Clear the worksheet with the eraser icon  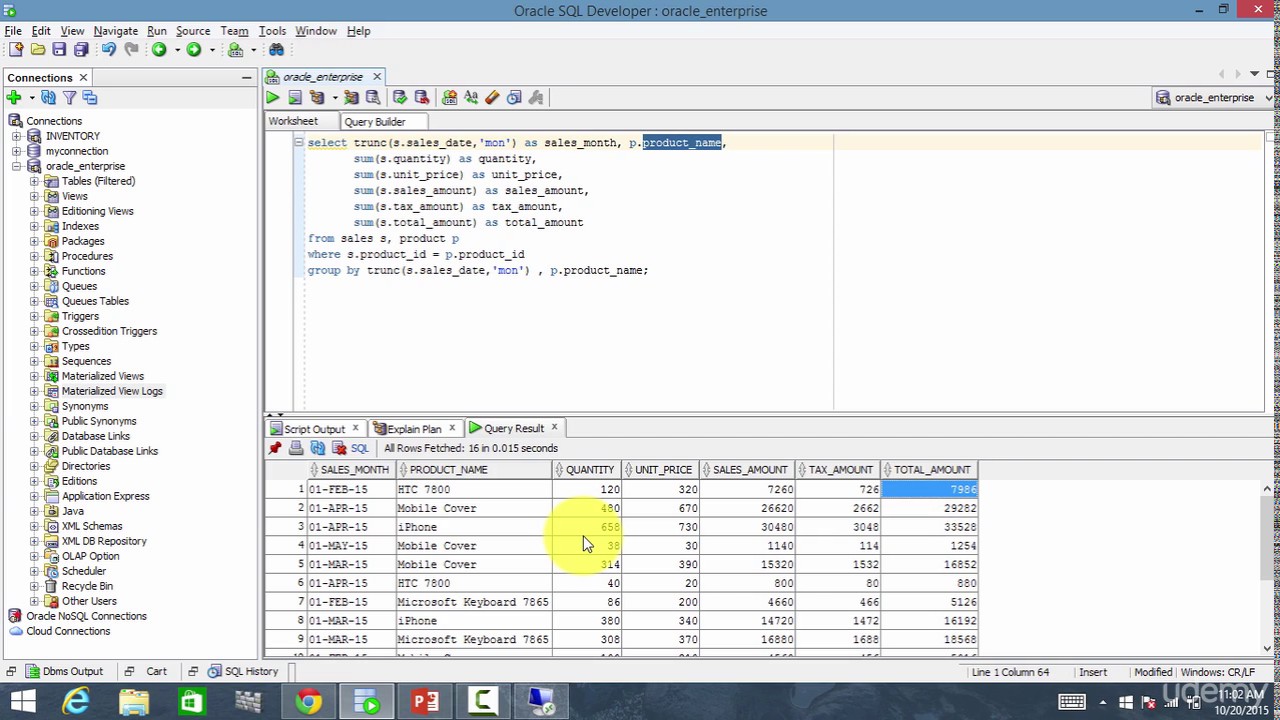(x=492, y=97)
